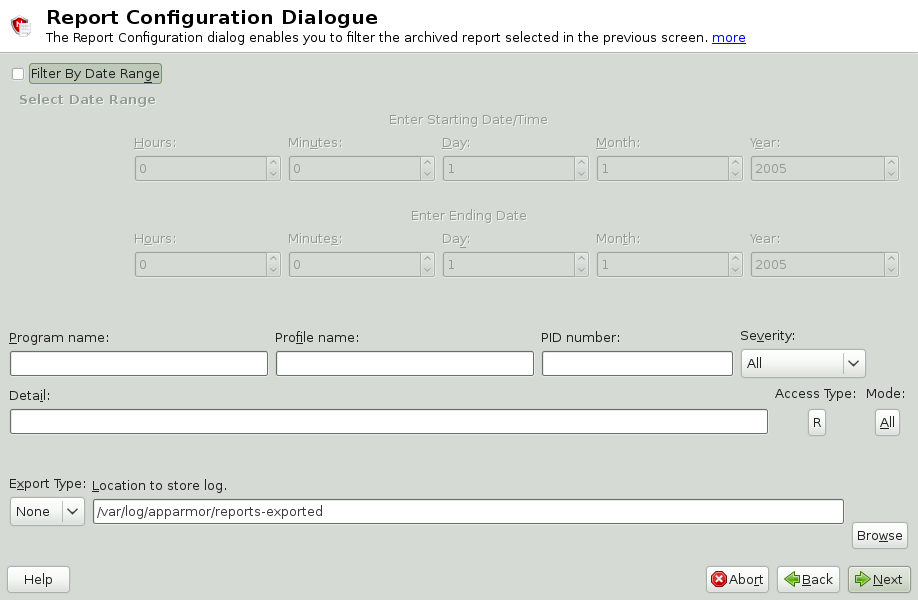Viewport: 918px width, 600px height.
Task: Click the red Abort icon button
Action: (x=721, y=579)
